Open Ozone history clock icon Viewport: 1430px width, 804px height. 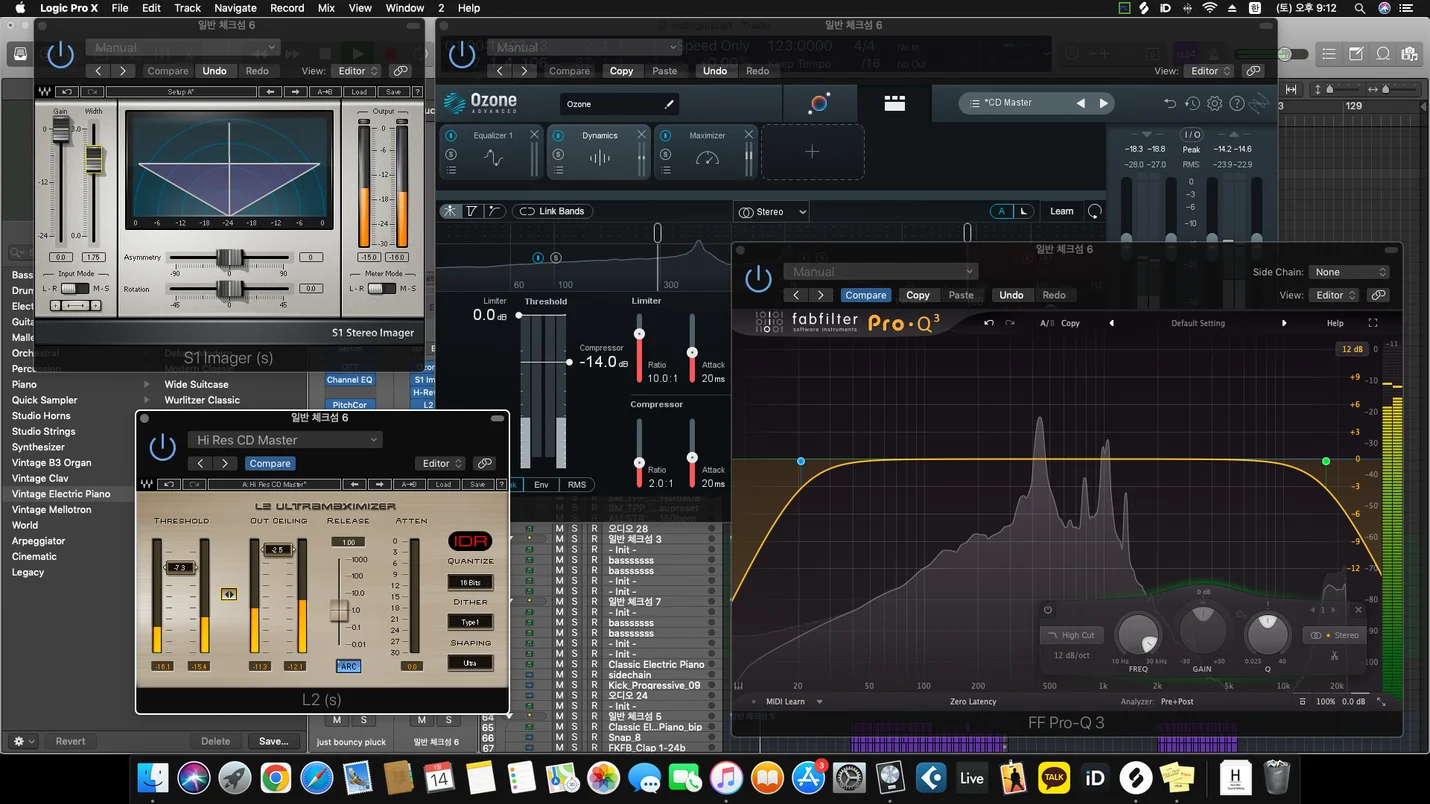coord(1192,103)
